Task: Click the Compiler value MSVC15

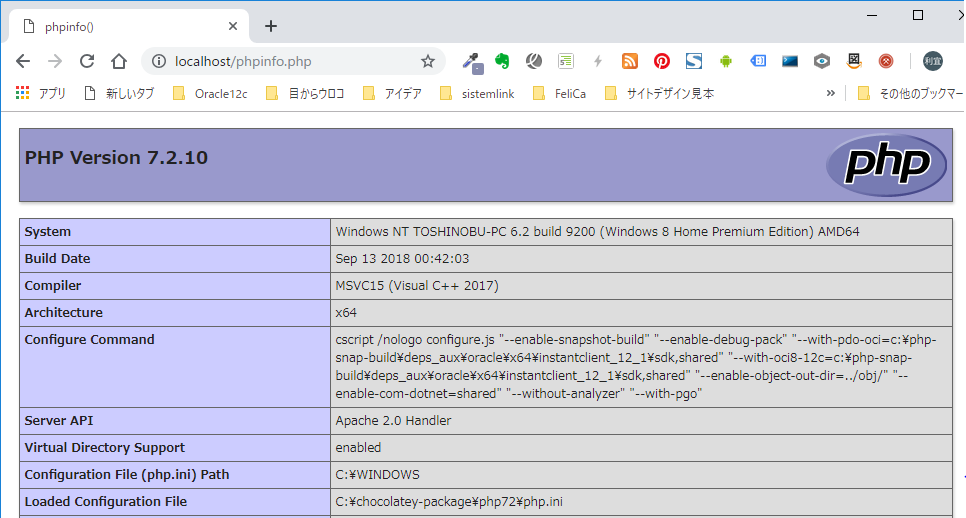Action: click(x=417, y=286)
